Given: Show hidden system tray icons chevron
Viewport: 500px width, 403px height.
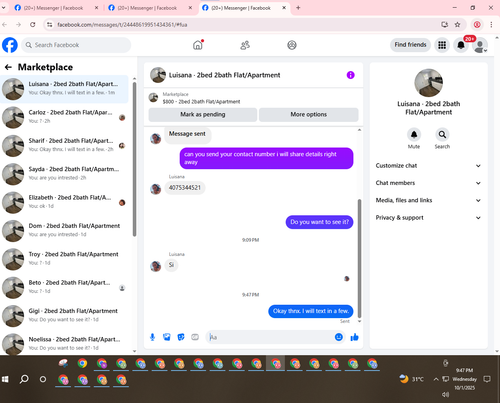Looking at the screenshot, I should 436,379.
